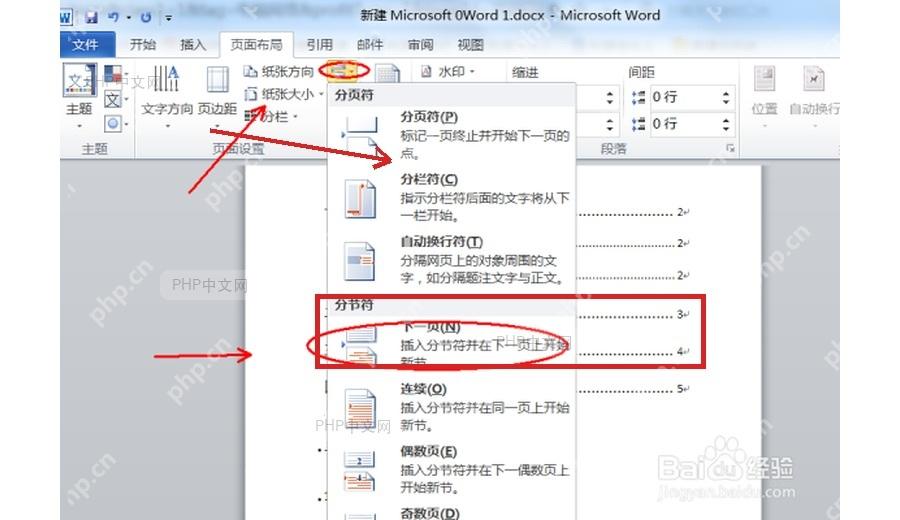The image size is (900, 520).
Task: Expand the 主题 dropdown arrow under themes
Action: pos(79,126)
